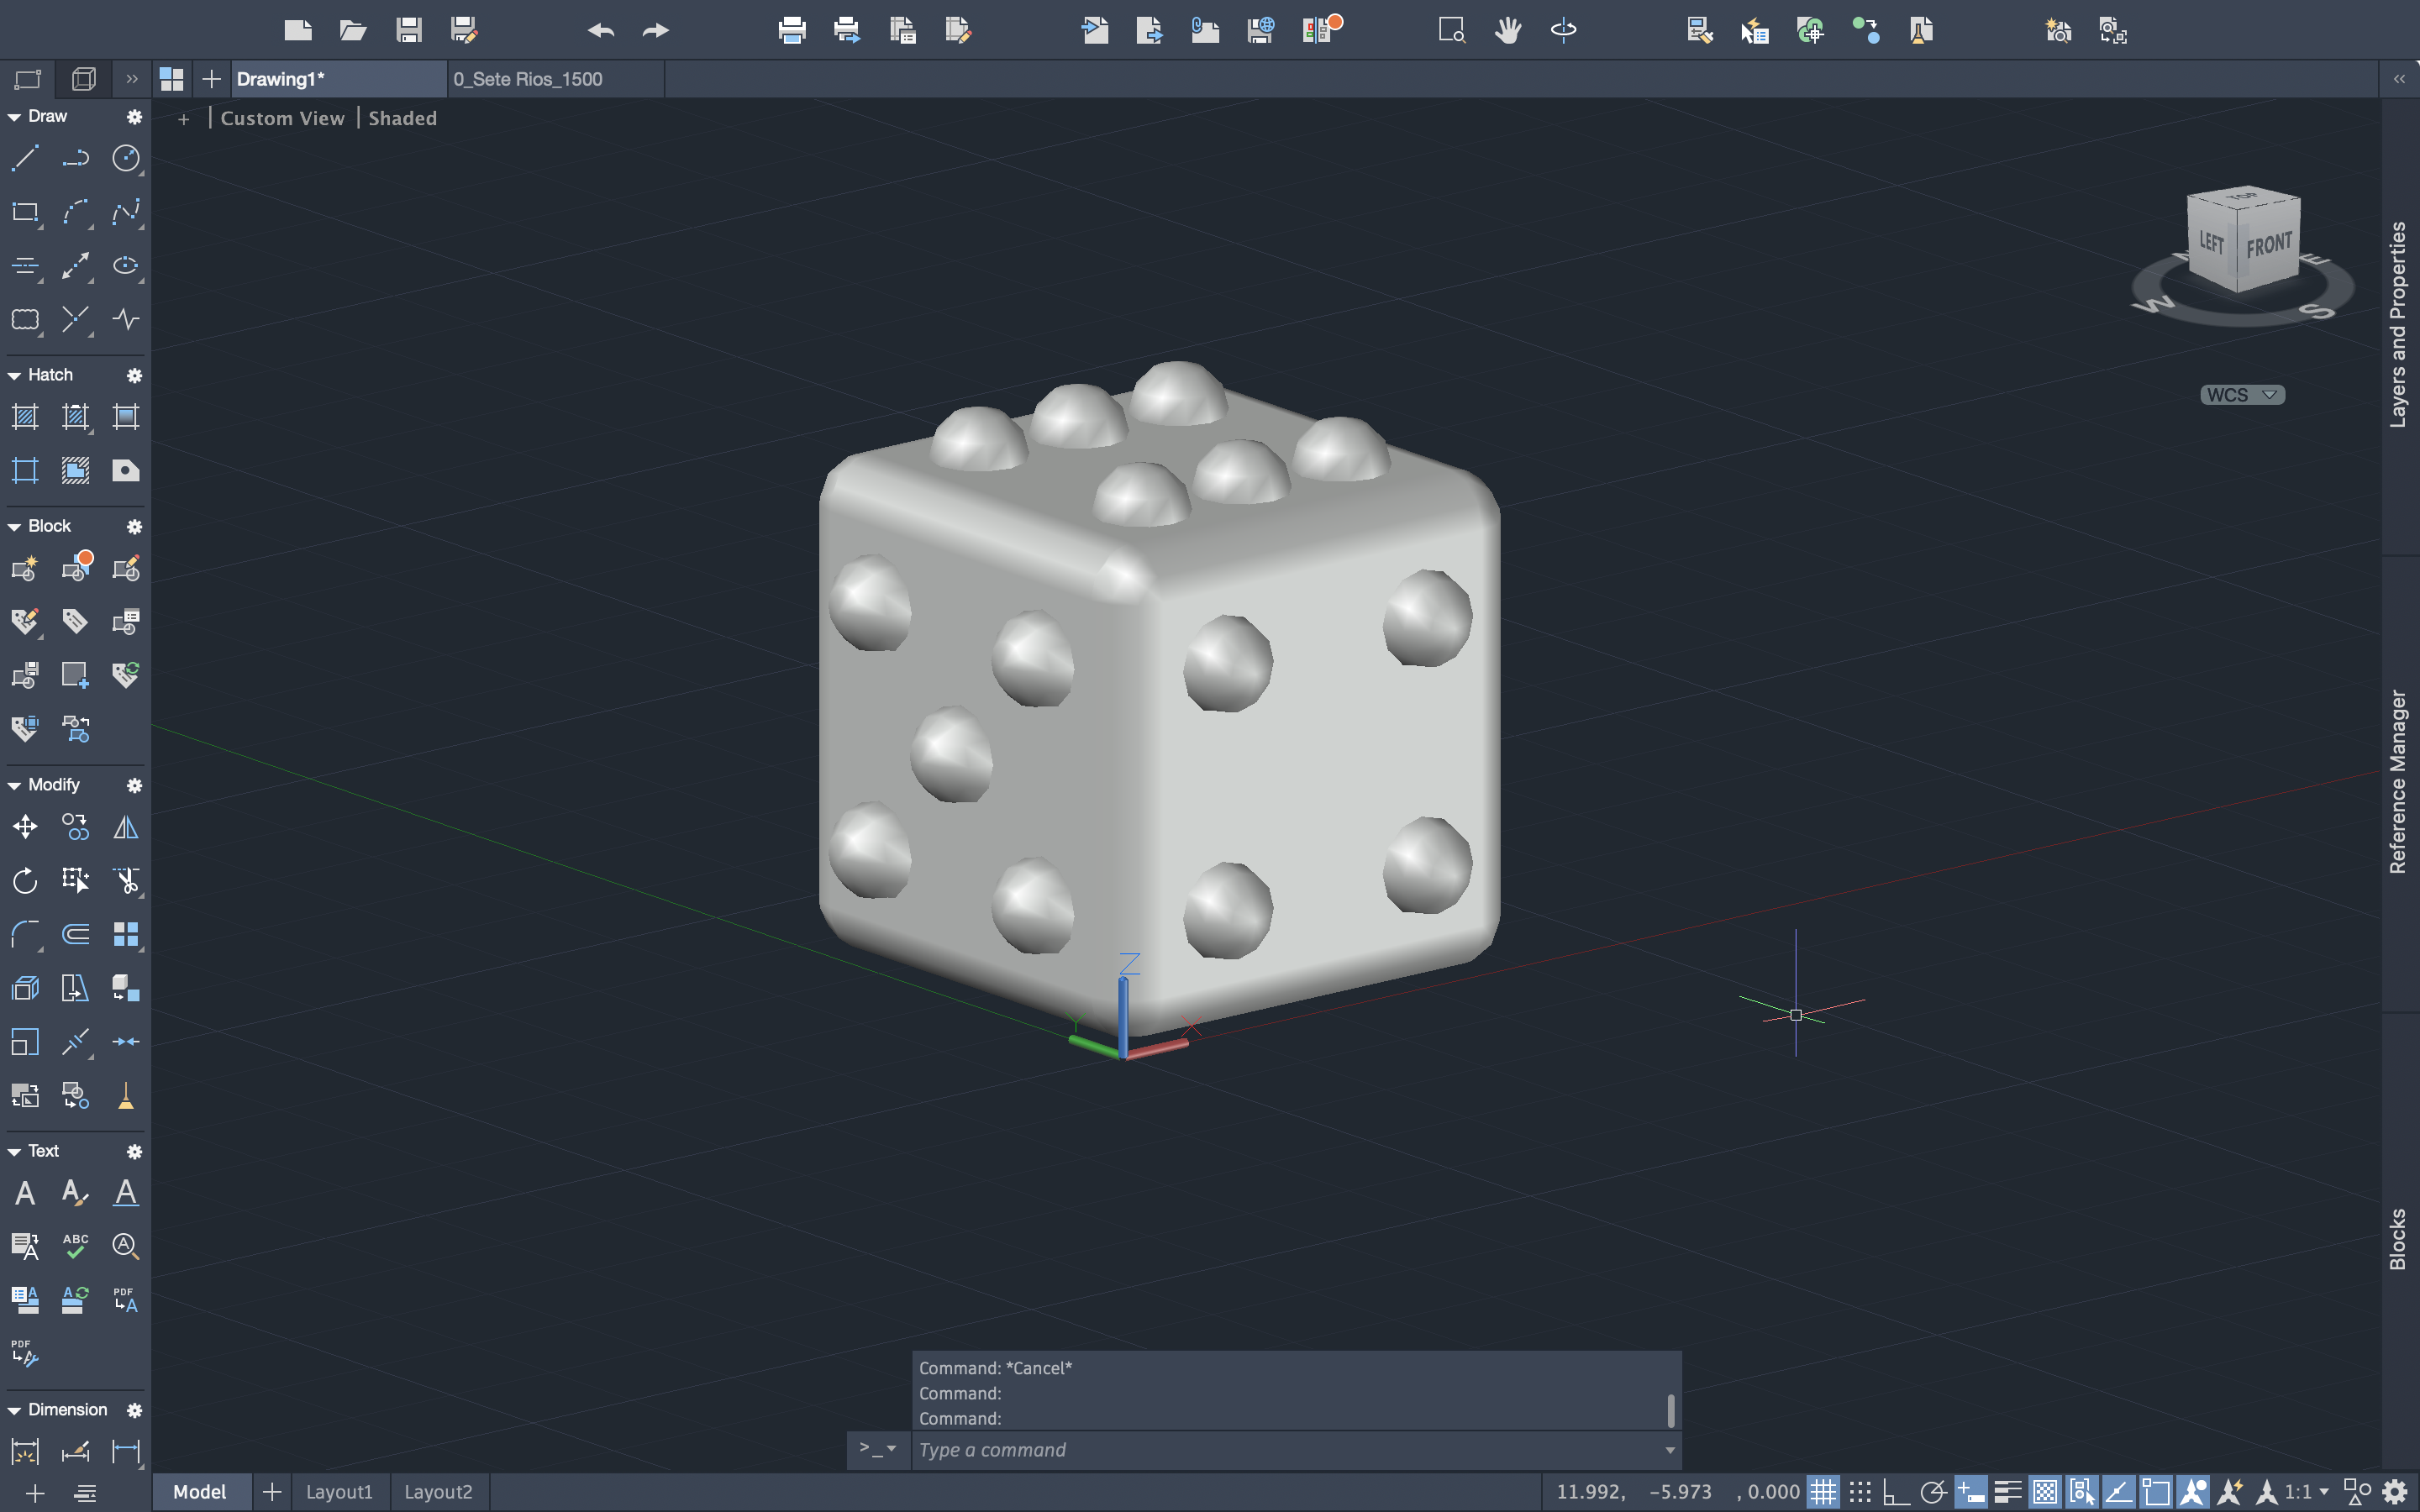2420x1512 pixels.
Task: Open the Reference Manager side tab
Action: click(2399, 781)
